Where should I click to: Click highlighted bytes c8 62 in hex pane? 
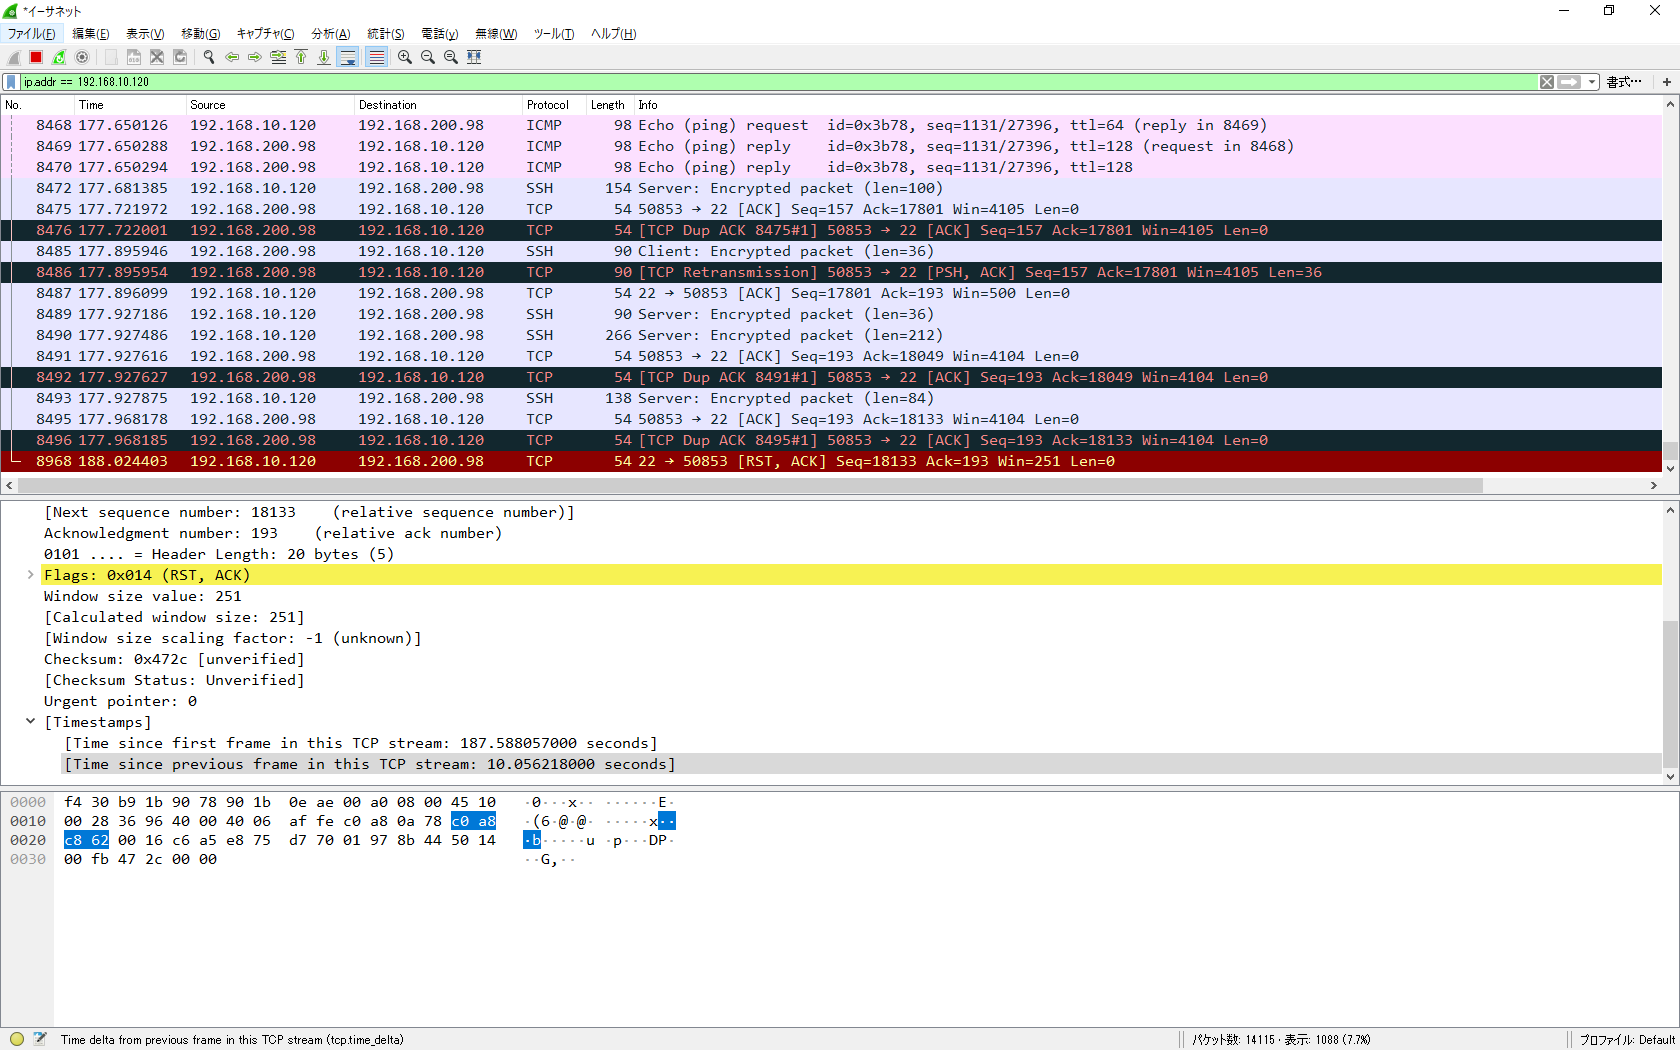pos(86,840)
